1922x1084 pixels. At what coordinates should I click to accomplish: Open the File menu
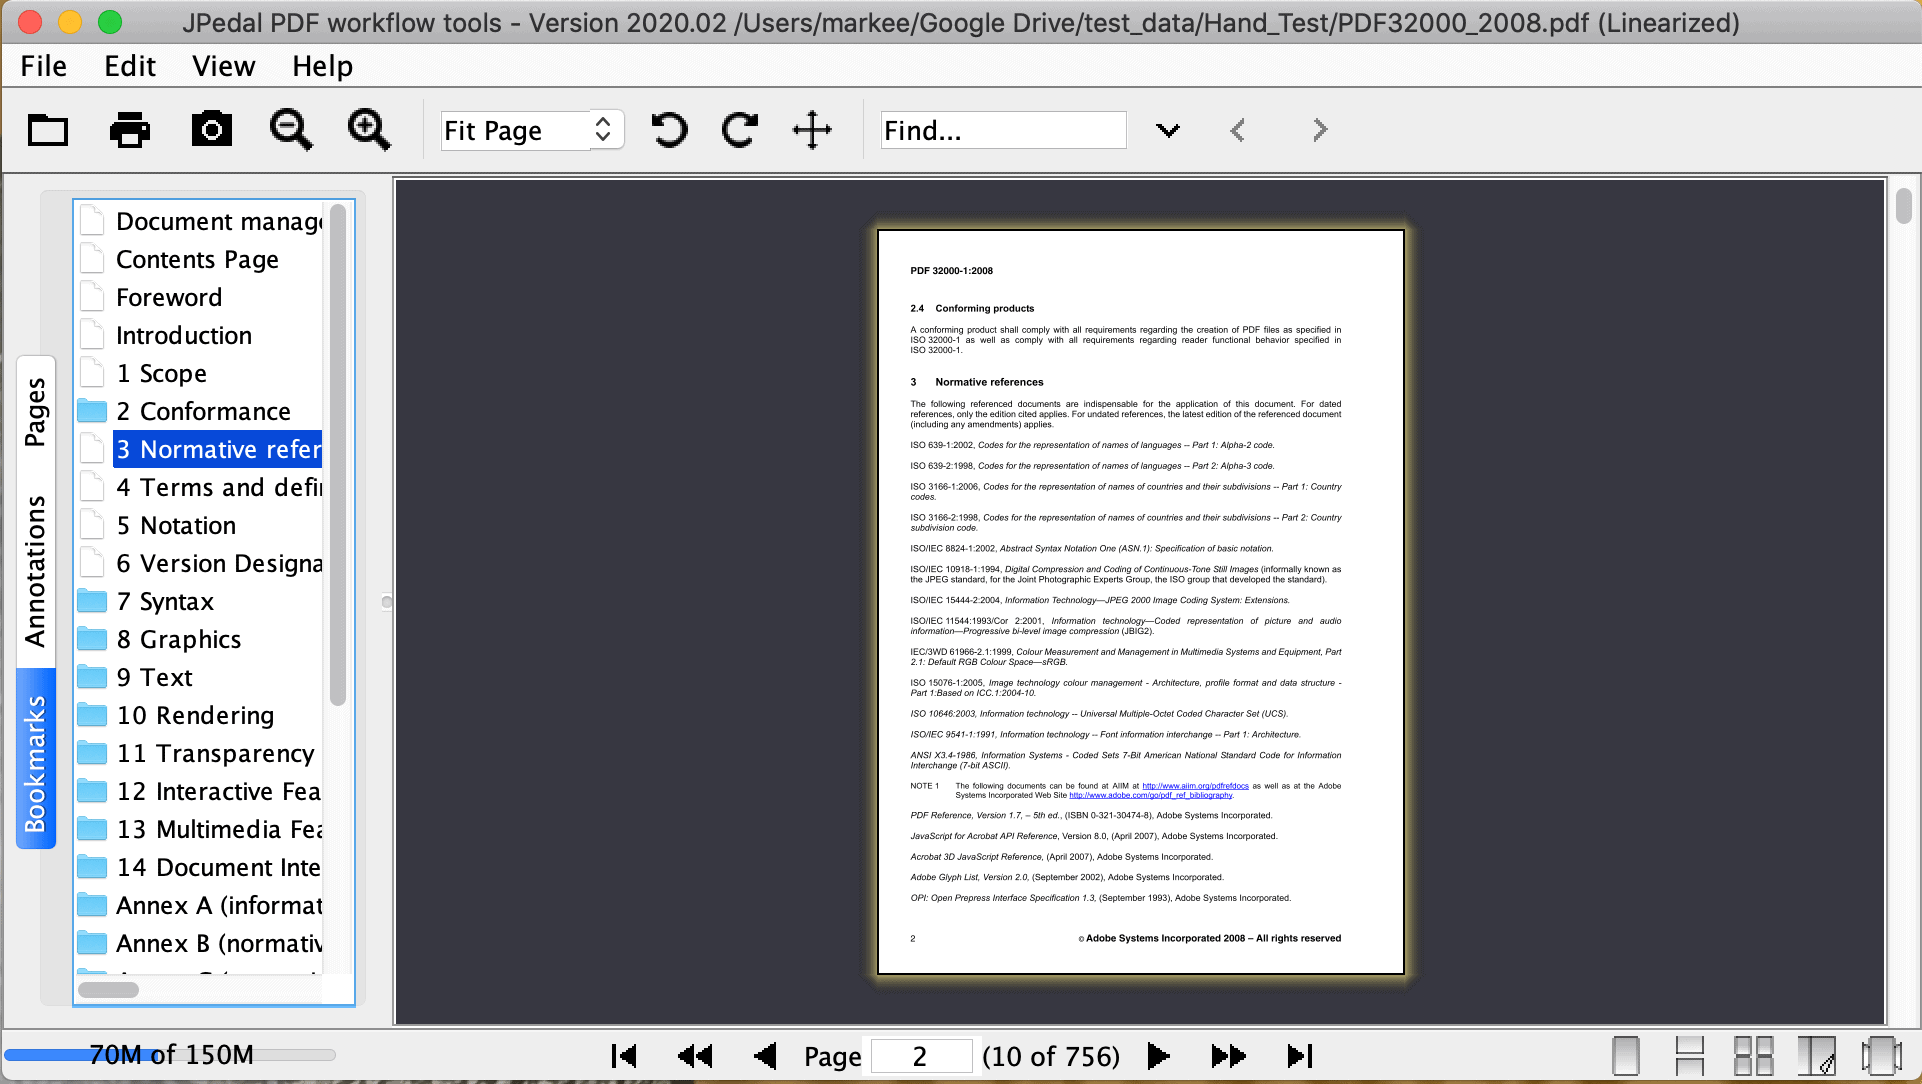tap(44, 66)
